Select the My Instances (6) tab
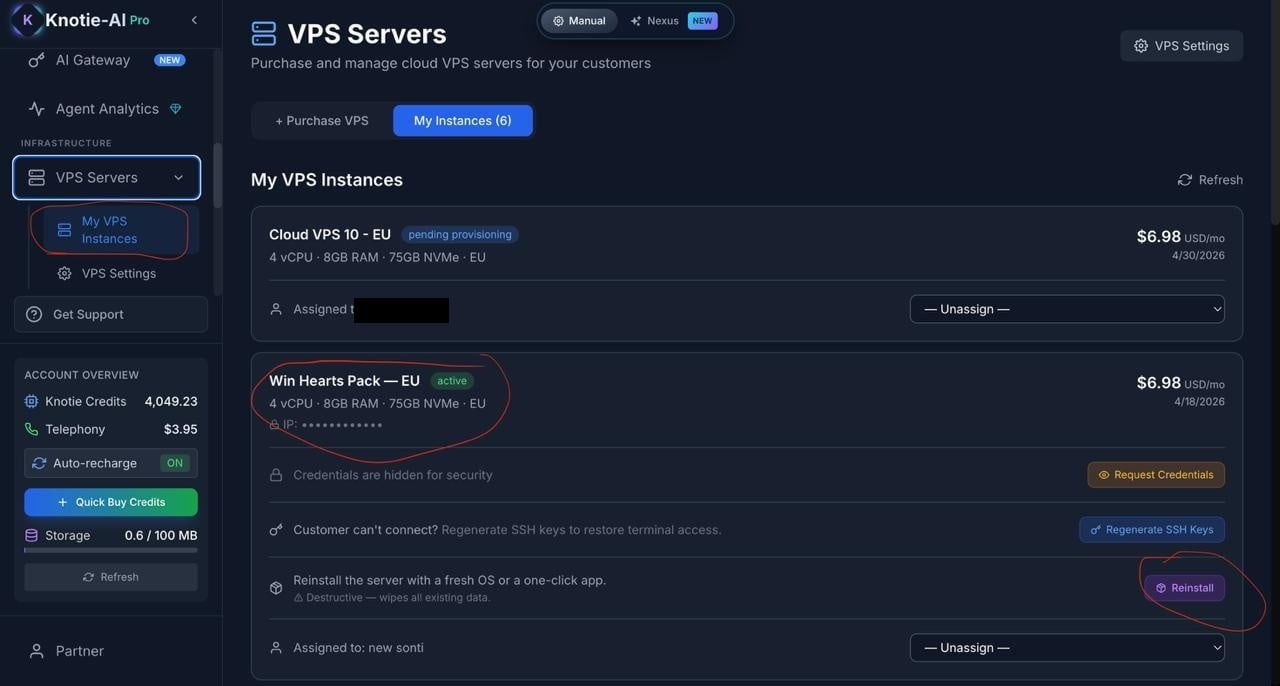This screenshot has height=686, width=1280. (x=463, y=121)
